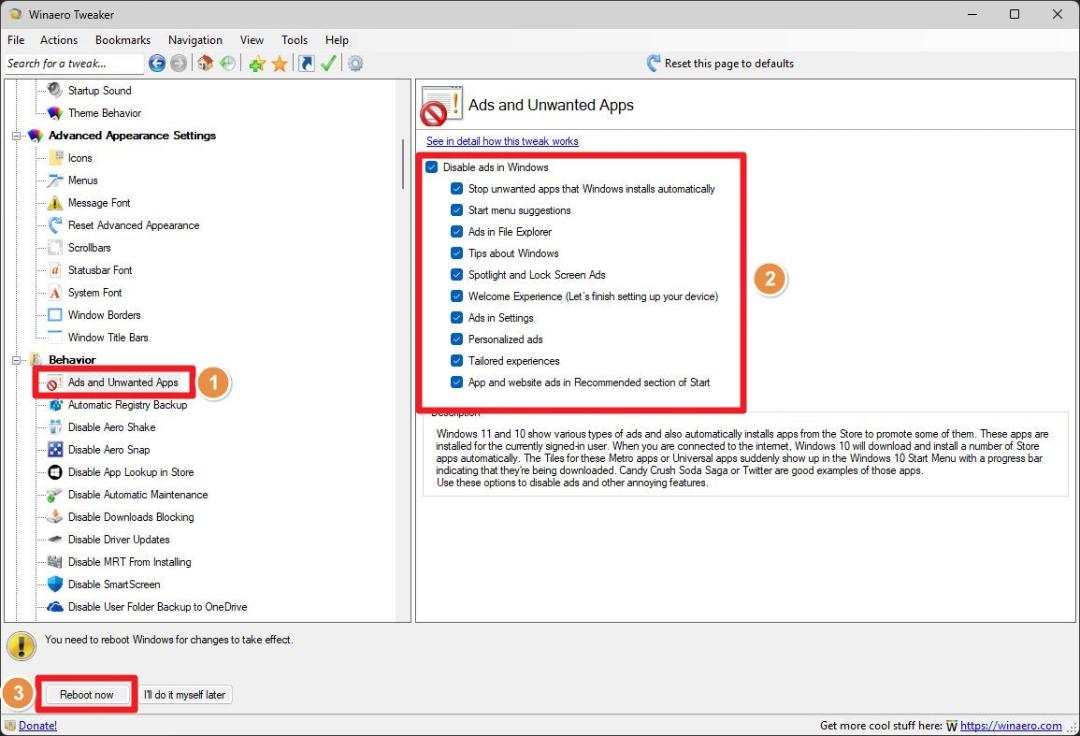Select Disable Aero Shake tree item

click(112, 428)
